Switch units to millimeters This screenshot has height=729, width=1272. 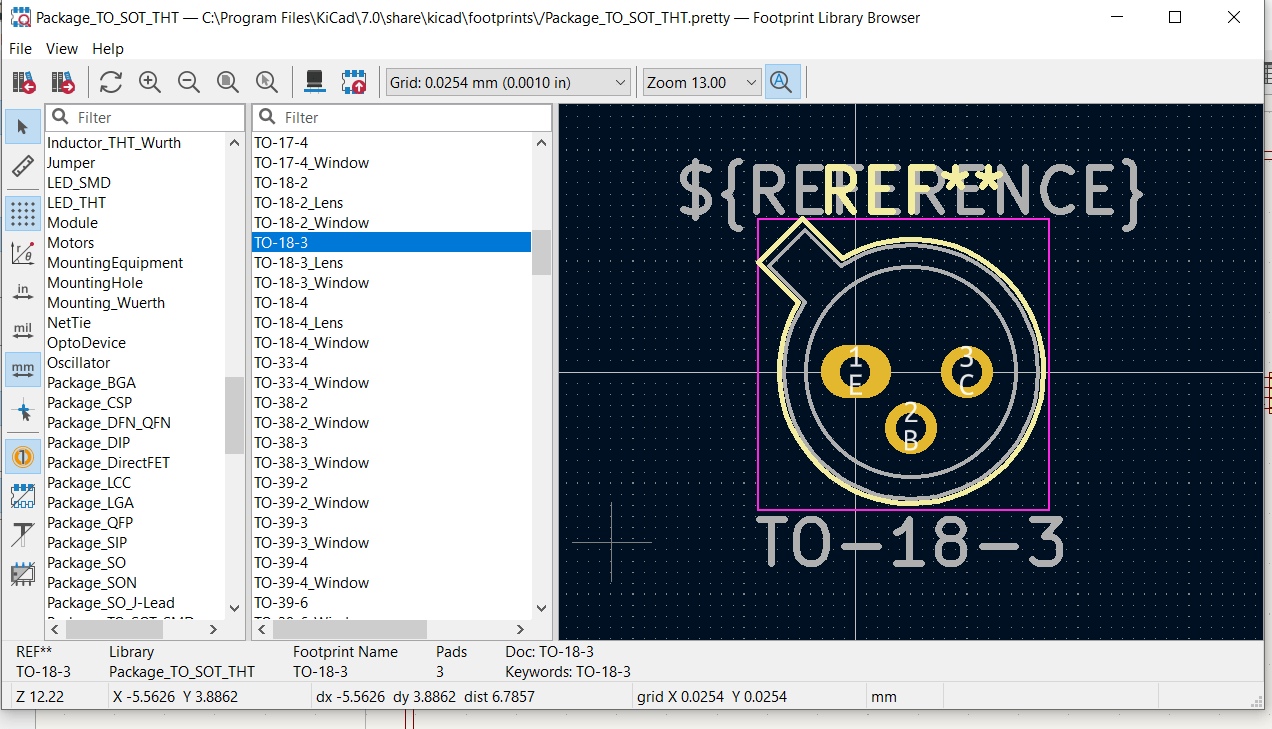23,370
